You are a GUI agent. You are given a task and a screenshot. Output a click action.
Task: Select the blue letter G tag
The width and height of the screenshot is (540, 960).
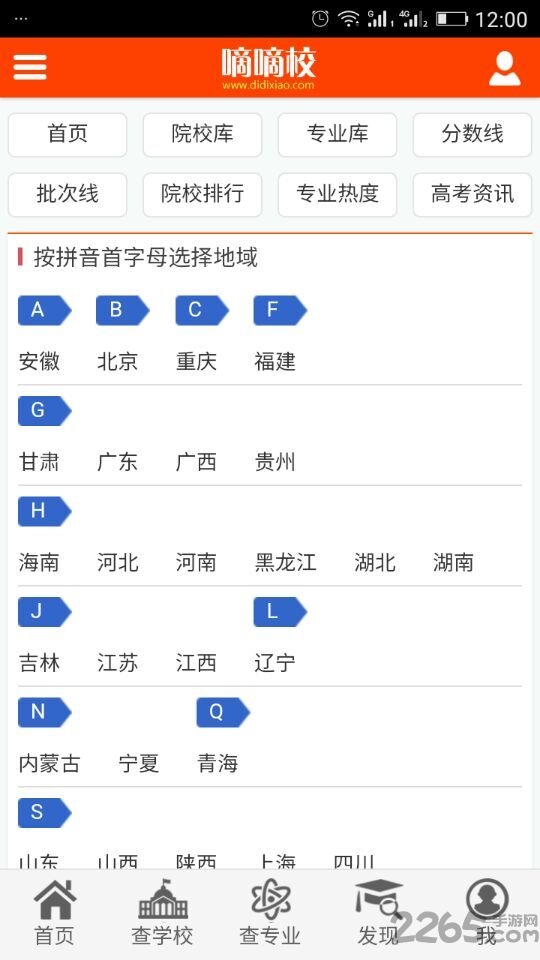[45, 411]
